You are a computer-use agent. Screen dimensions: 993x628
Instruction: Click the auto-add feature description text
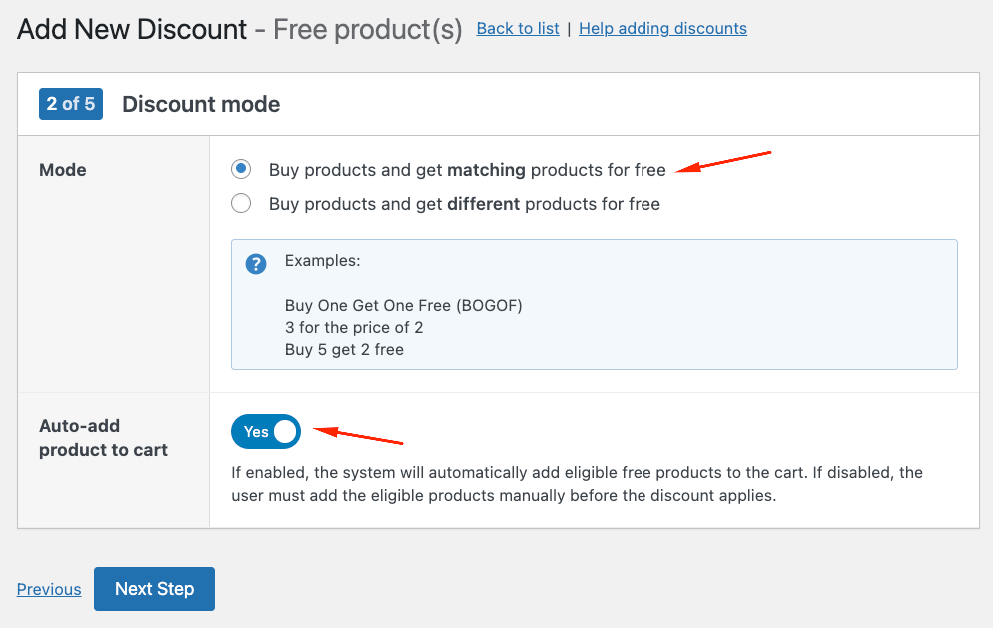pos(575,483)
